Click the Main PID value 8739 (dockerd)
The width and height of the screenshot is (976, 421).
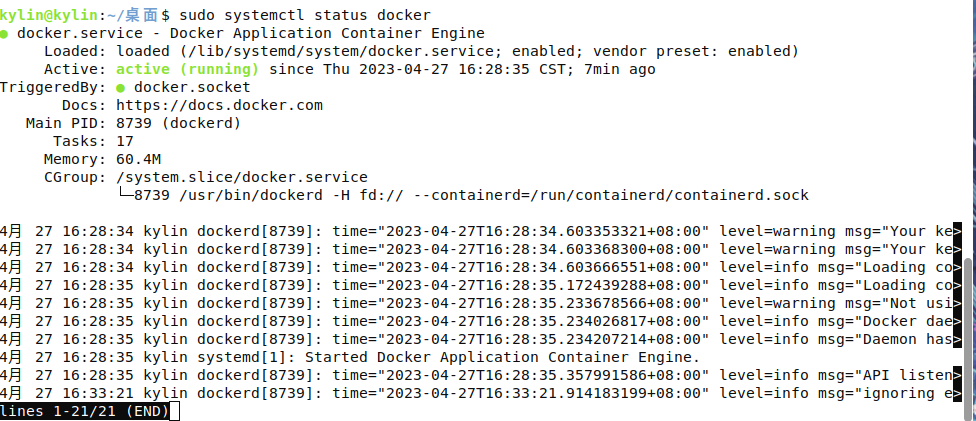pos(178,123)
